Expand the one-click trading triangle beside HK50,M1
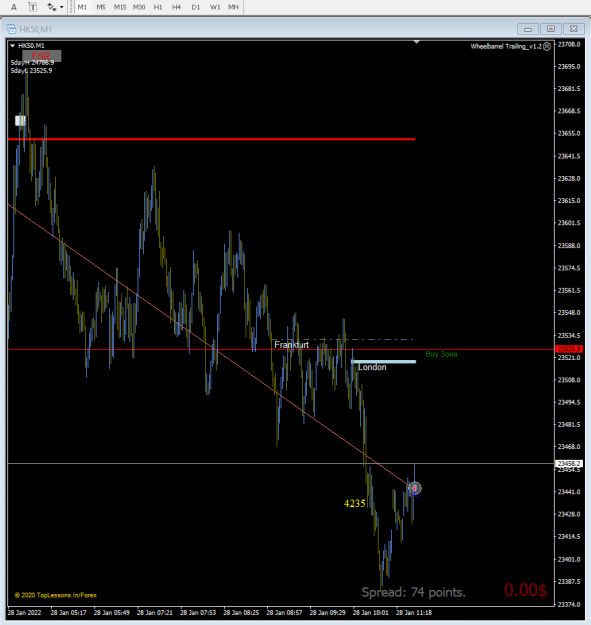Screen dimensions: 591x625 tap(12, 46)
